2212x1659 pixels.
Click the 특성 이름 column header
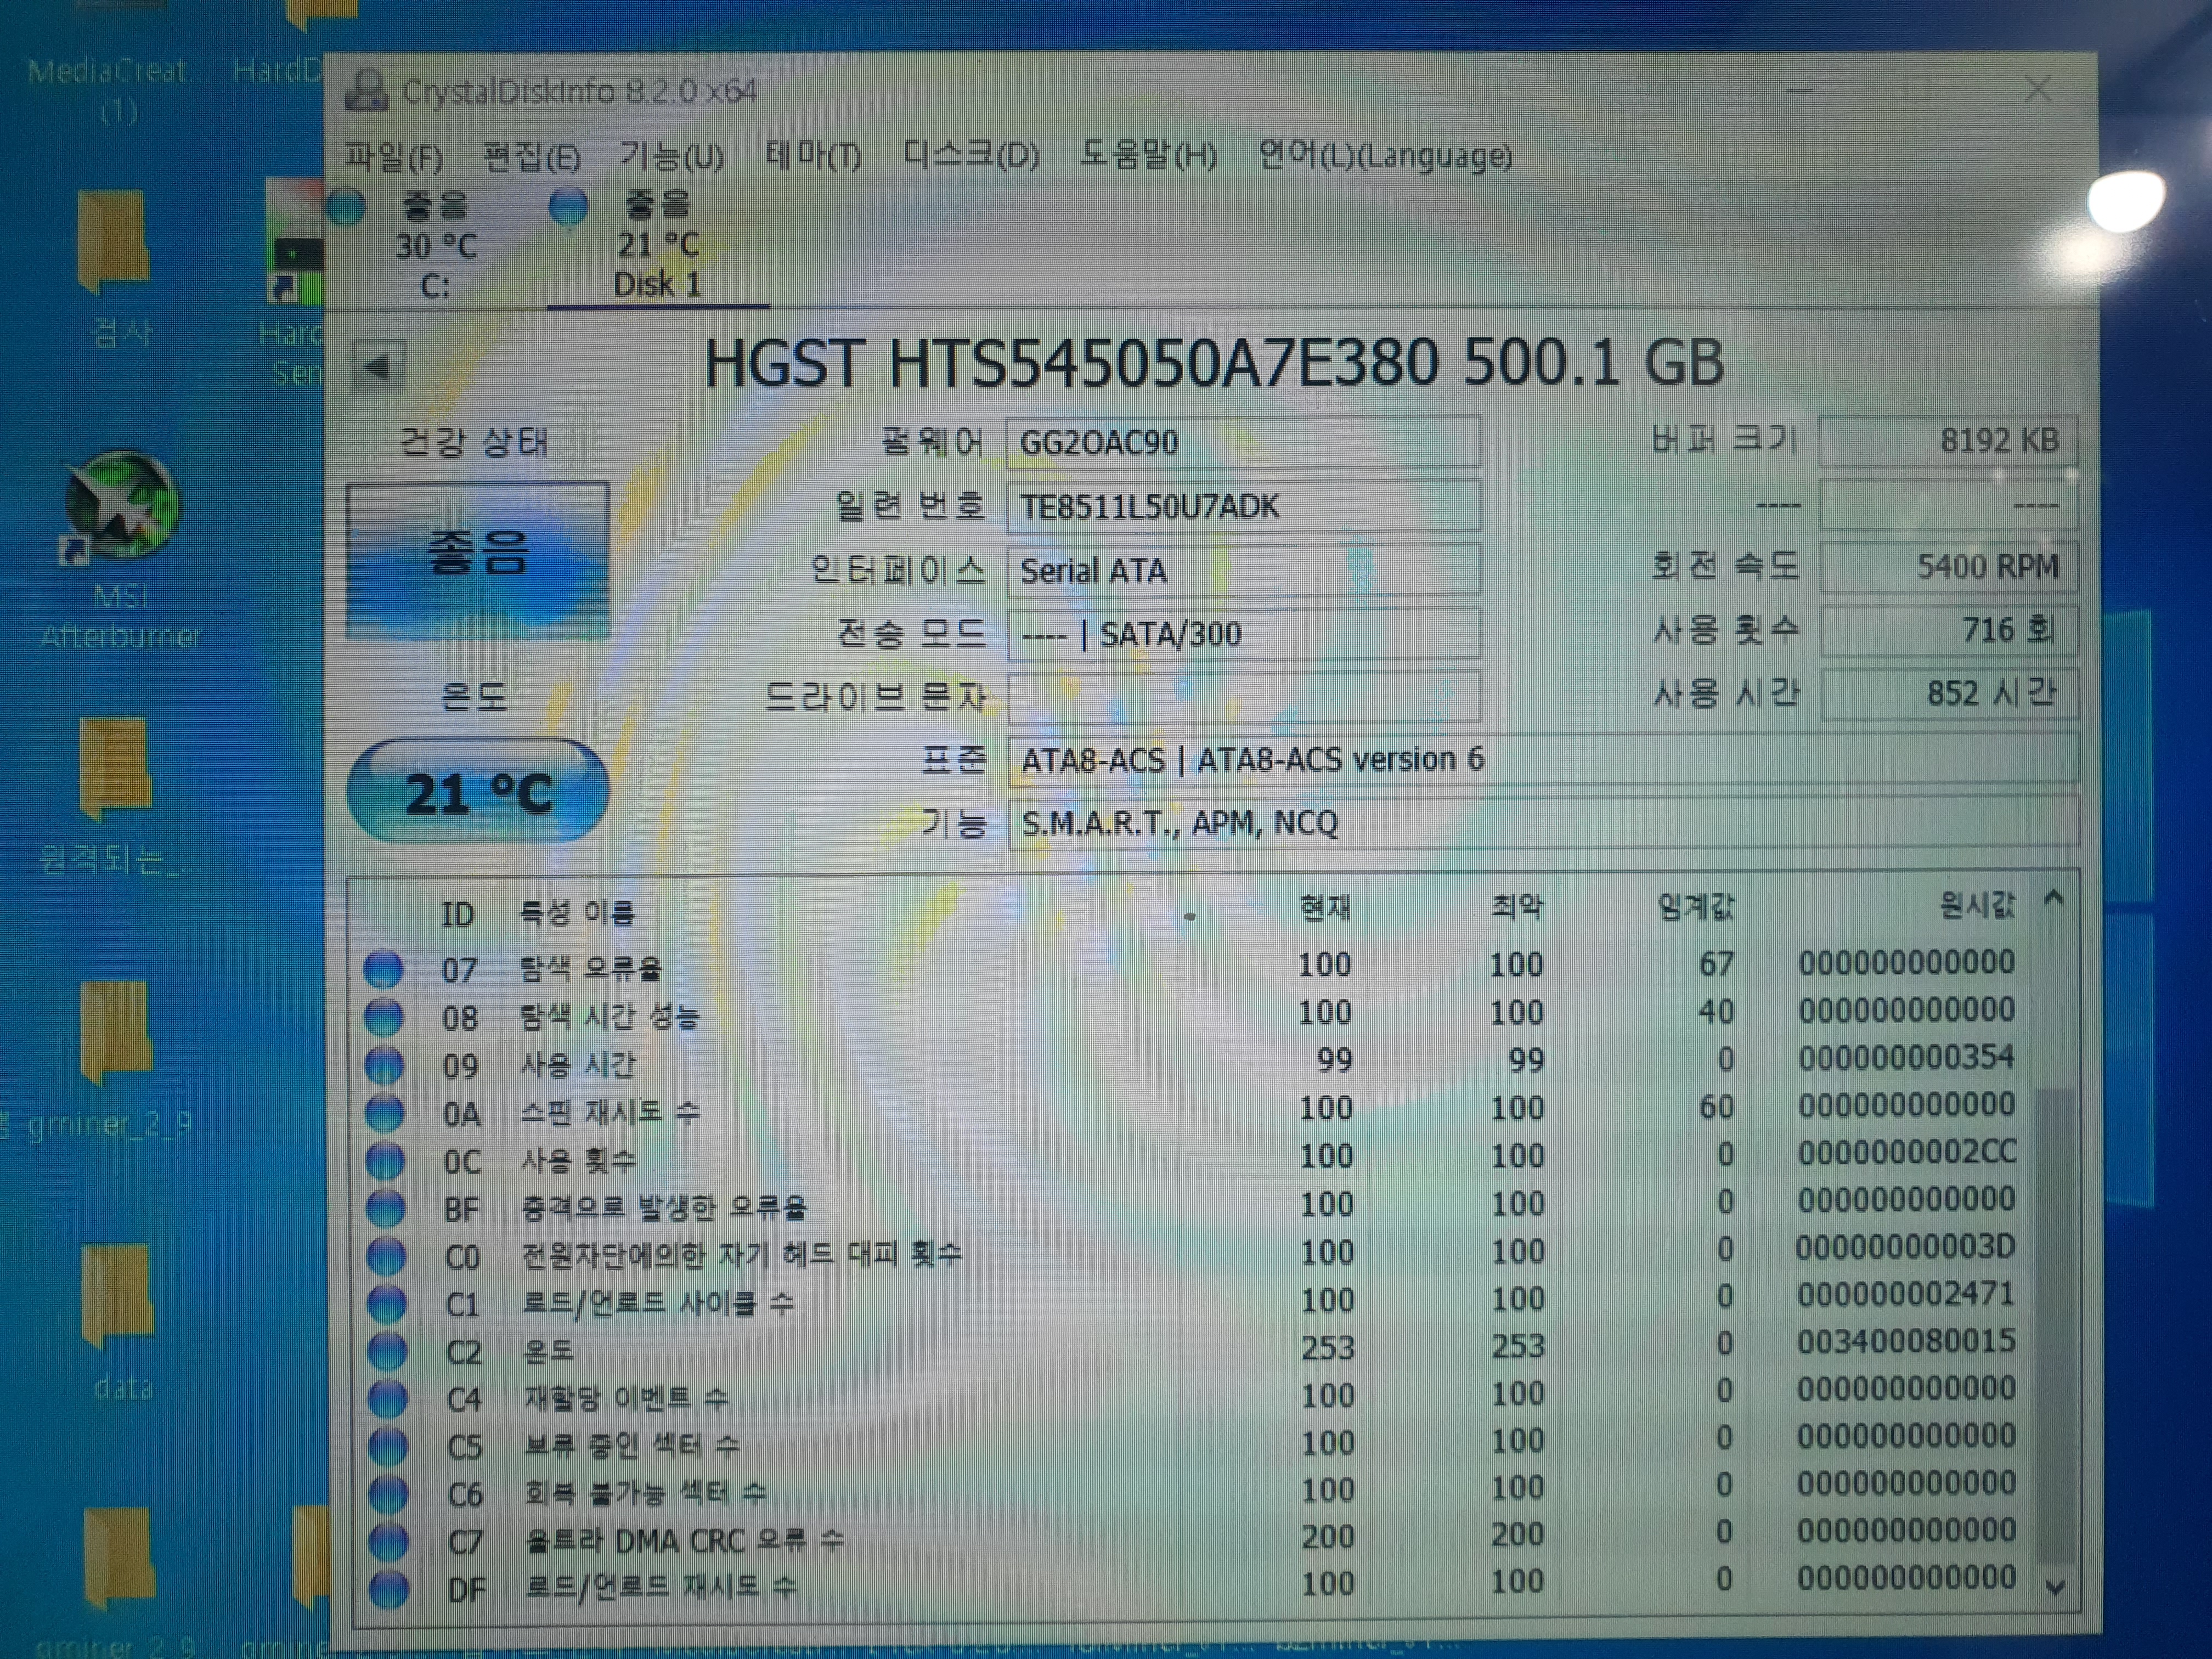(577, 913)
